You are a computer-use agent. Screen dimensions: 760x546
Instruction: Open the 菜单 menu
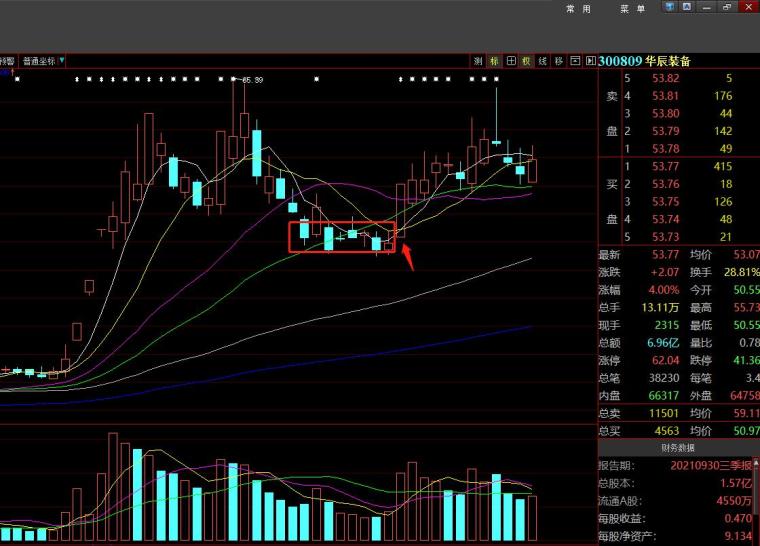(x=632, y=9)
